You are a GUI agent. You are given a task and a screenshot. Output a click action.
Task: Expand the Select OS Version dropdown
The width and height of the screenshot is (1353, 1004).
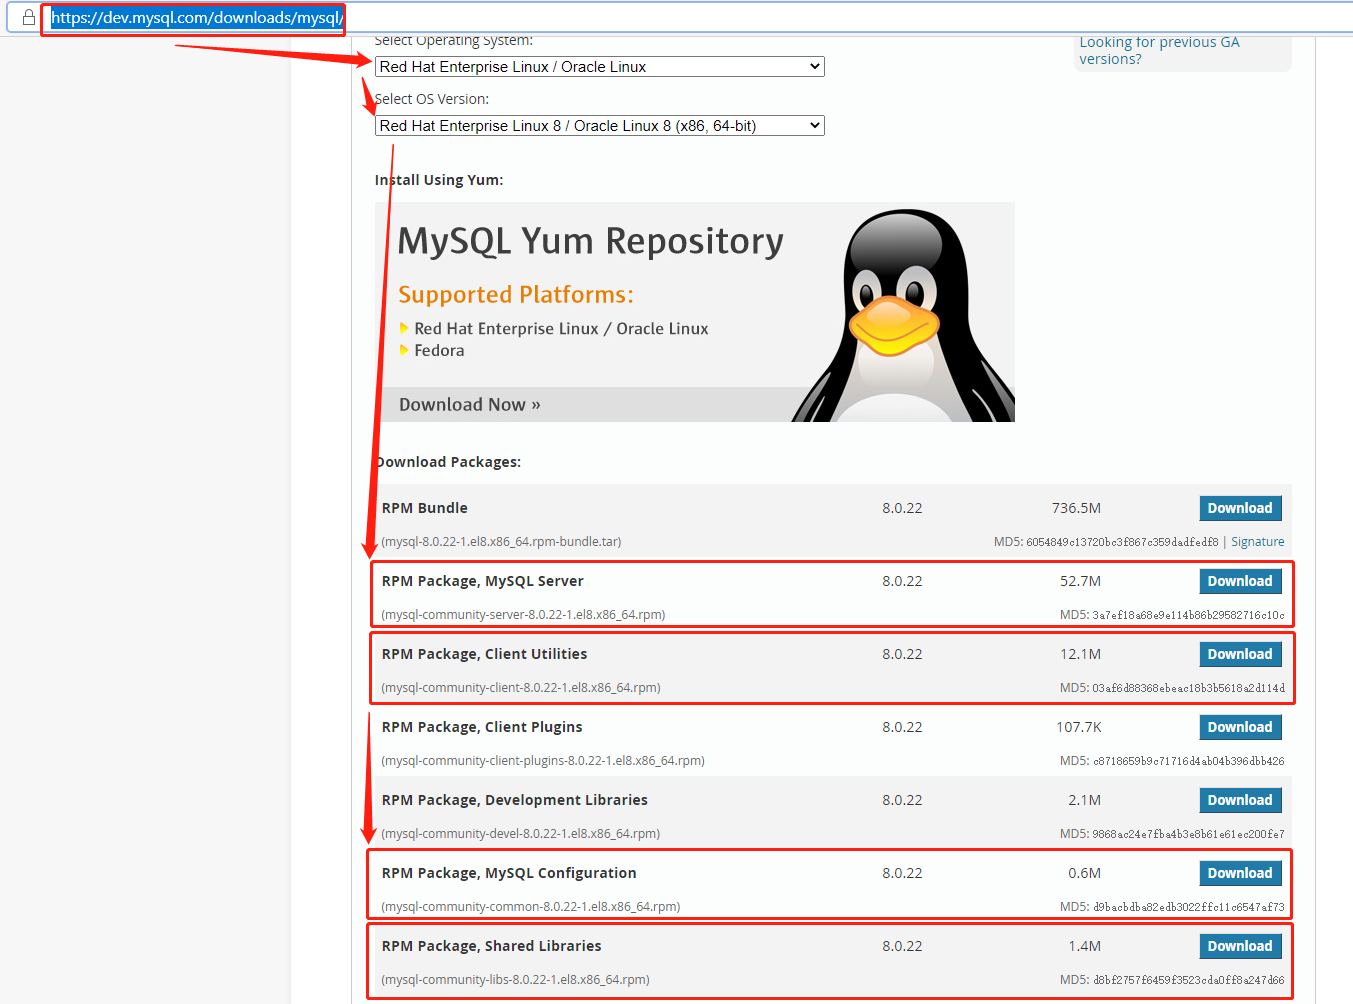coord(600,126)
